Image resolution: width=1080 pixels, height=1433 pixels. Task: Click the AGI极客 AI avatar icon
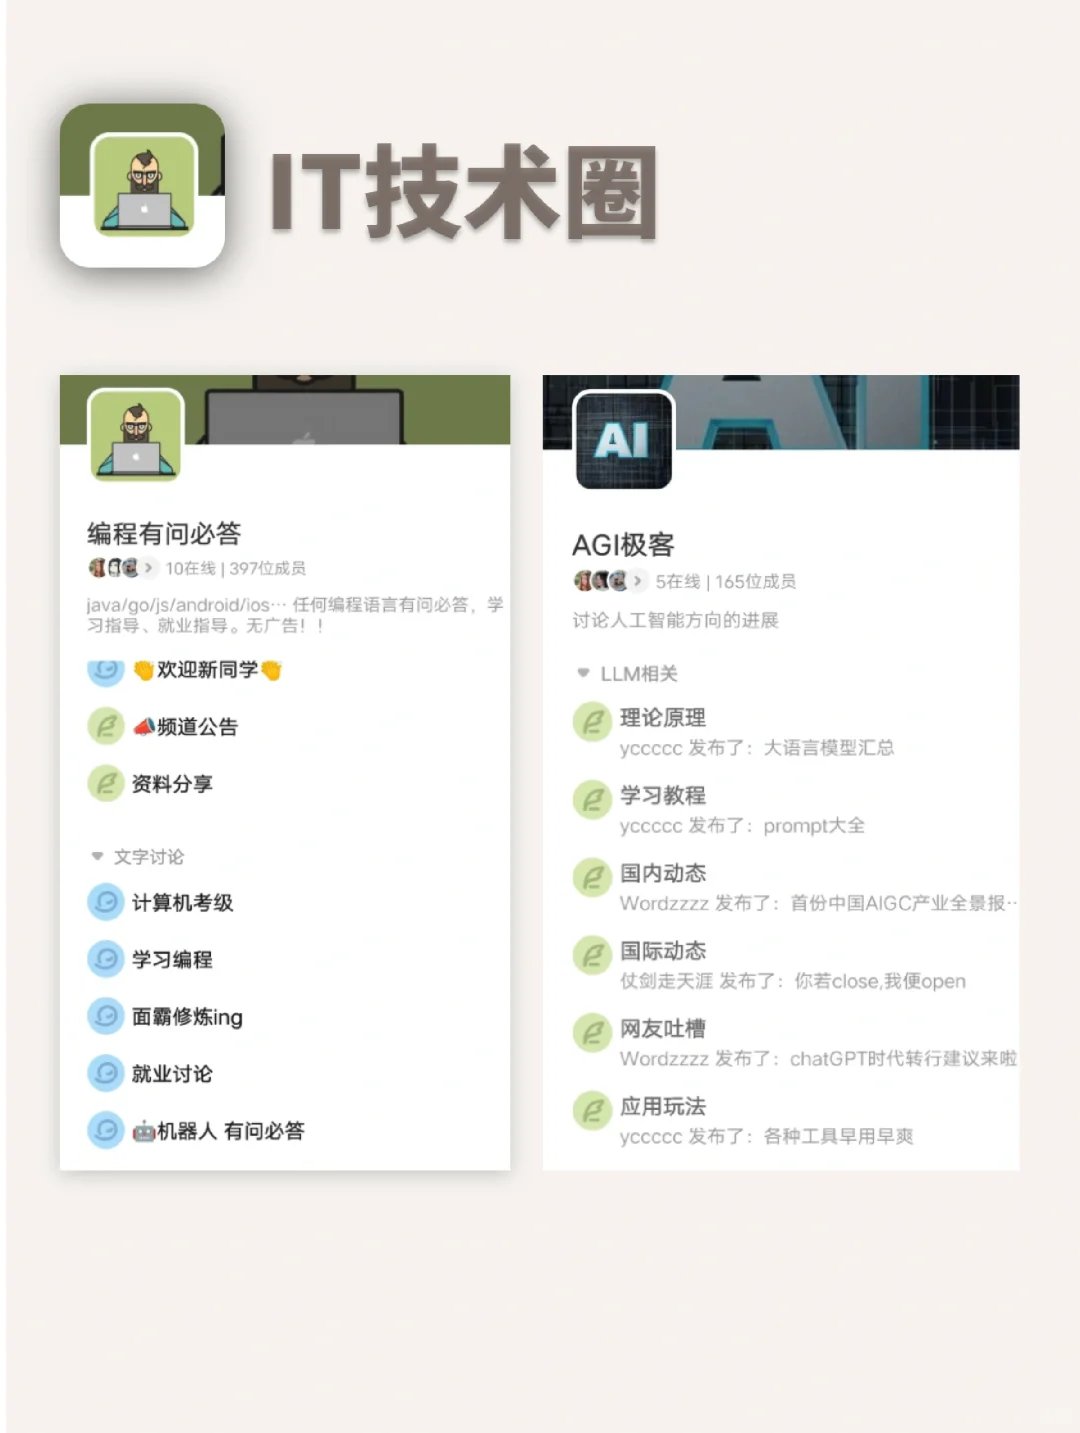[x=624, y=440]
